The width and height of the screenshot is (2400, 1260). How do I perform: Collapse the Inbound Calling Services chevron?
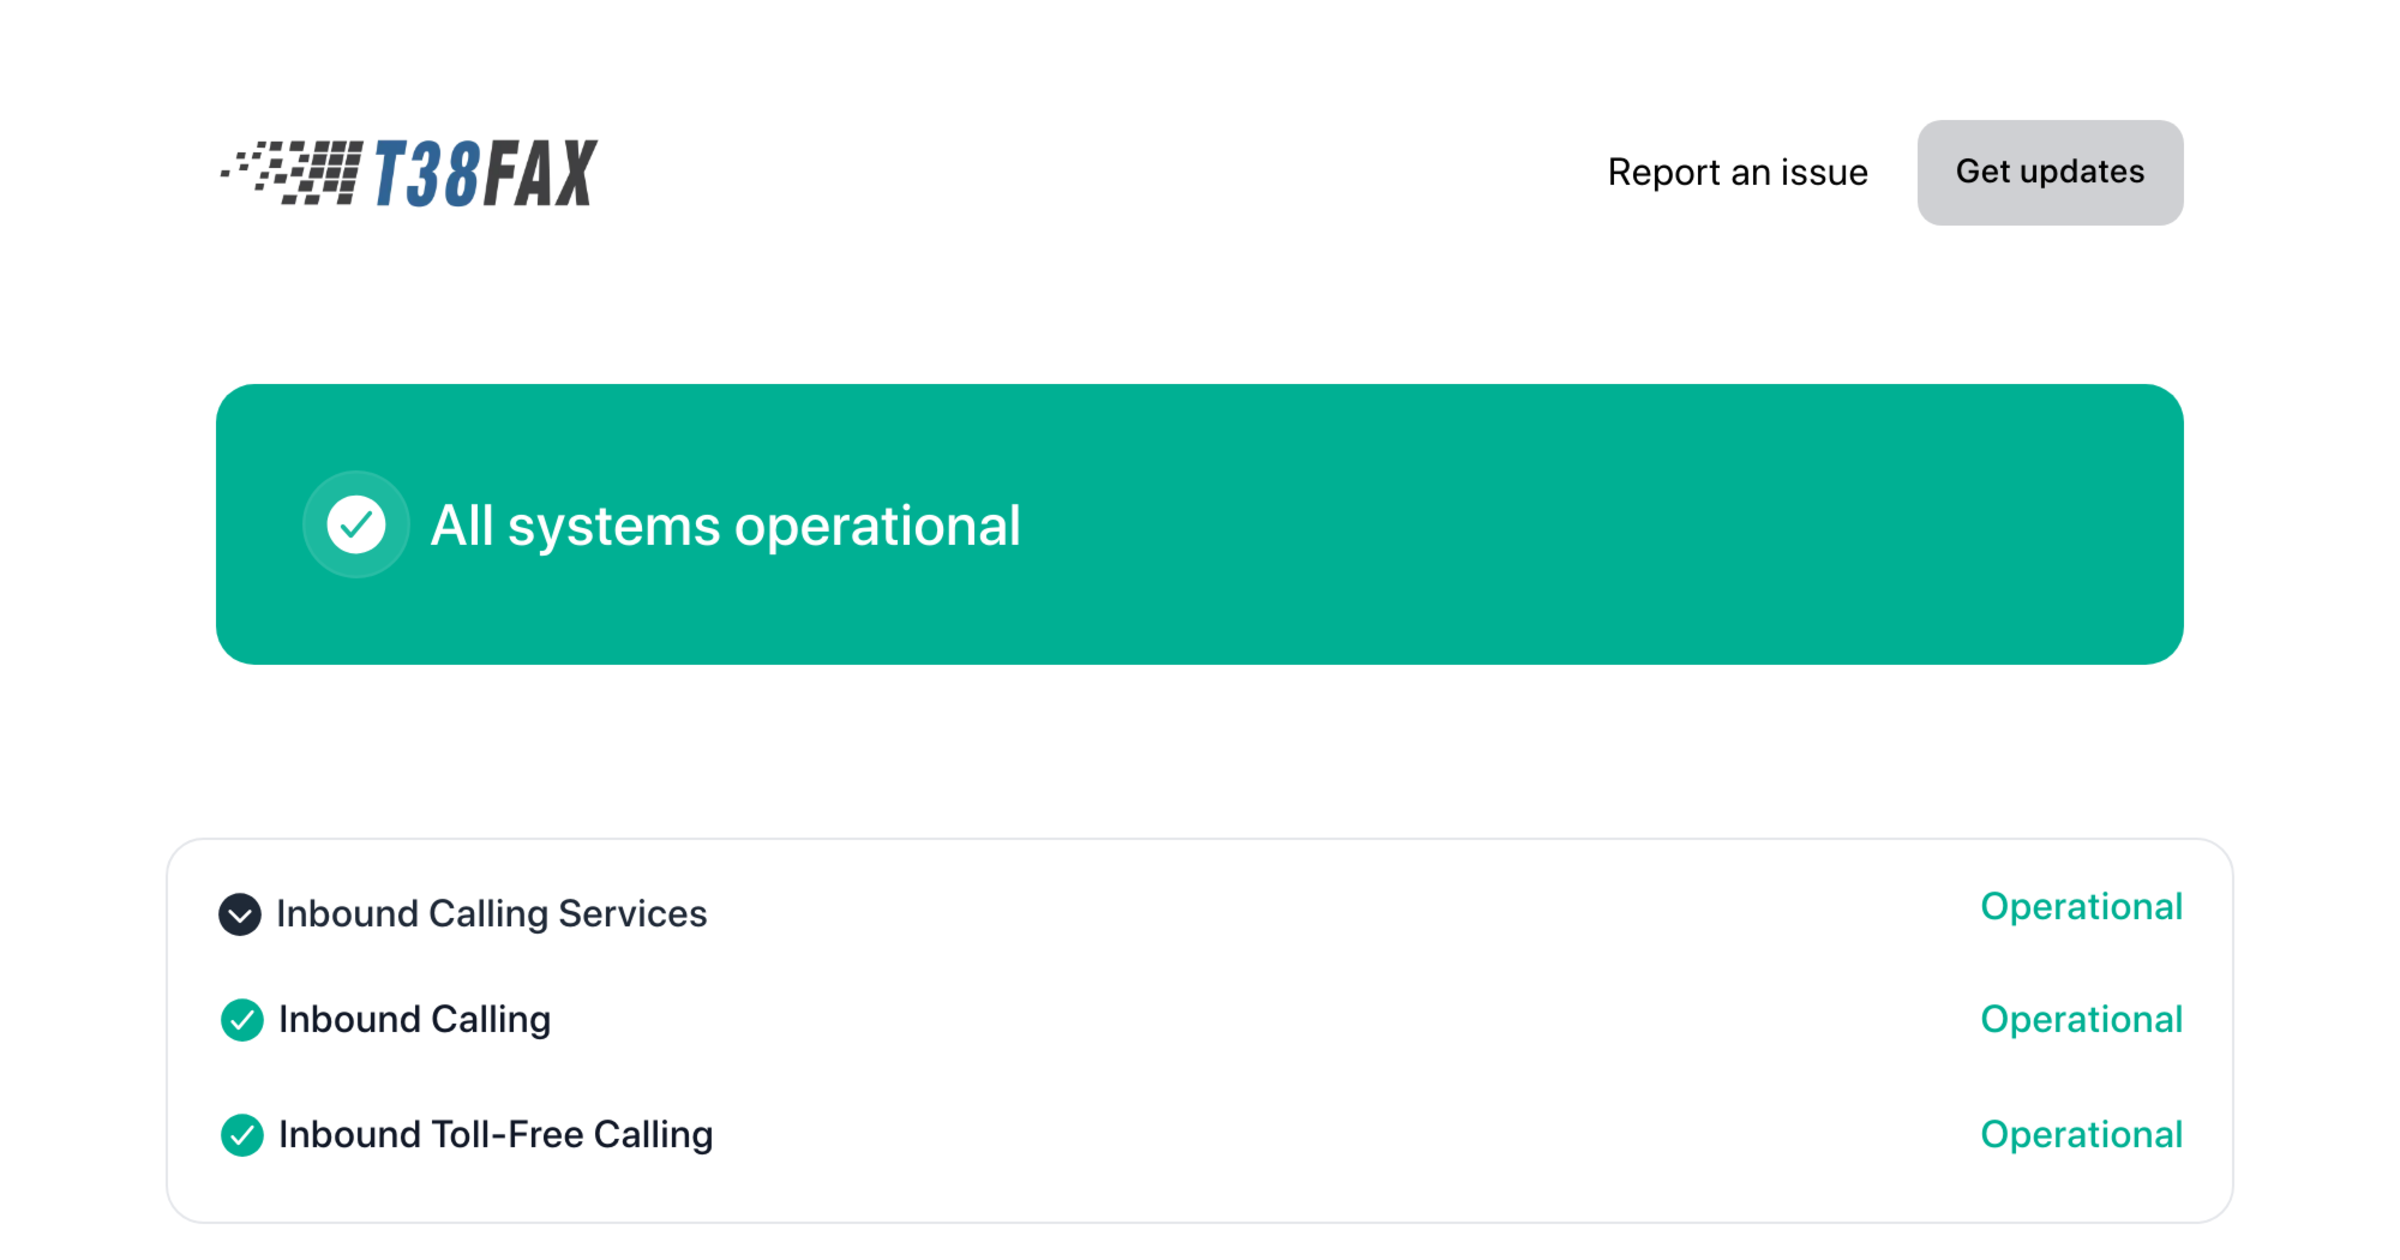coord(240,914)
